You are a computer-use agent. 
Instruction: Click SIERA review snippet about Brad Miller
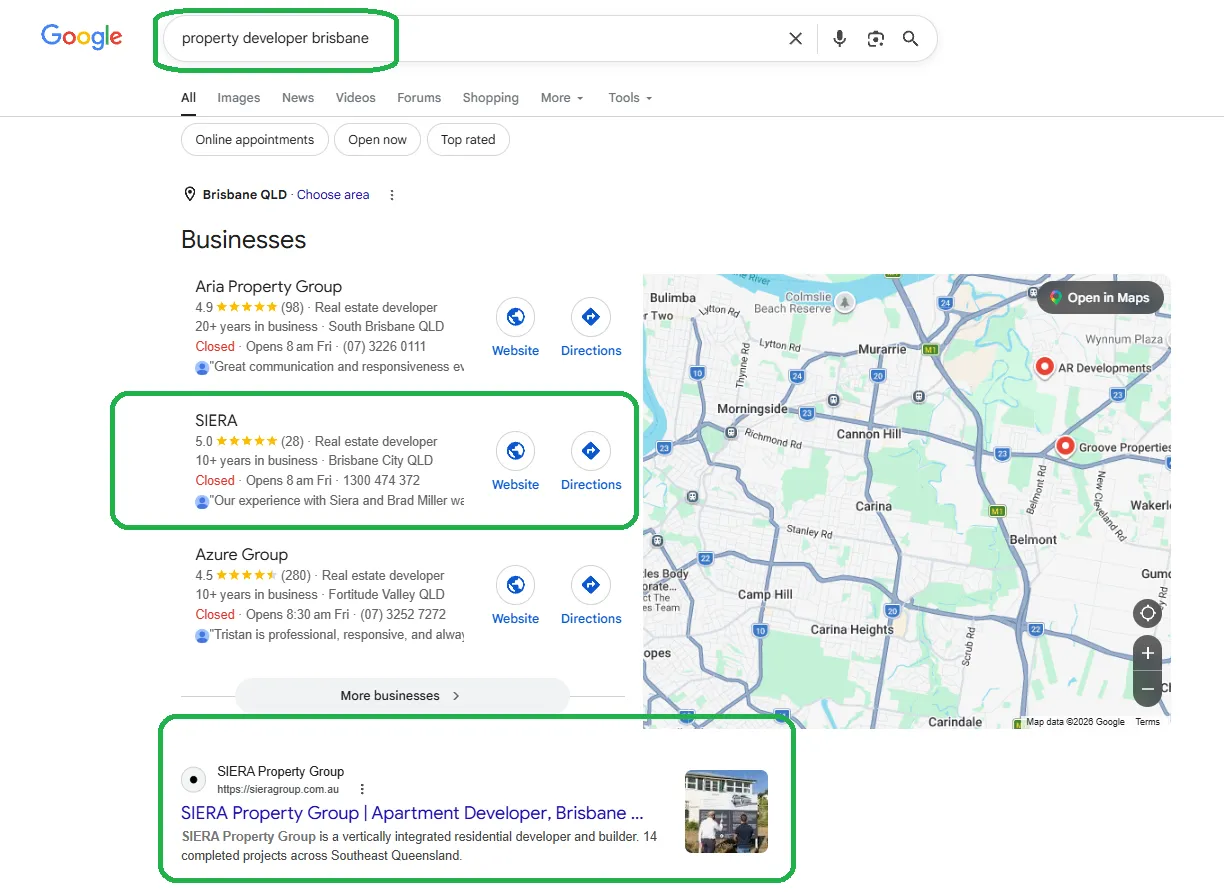pyautogui.click(x=338, y=501)
